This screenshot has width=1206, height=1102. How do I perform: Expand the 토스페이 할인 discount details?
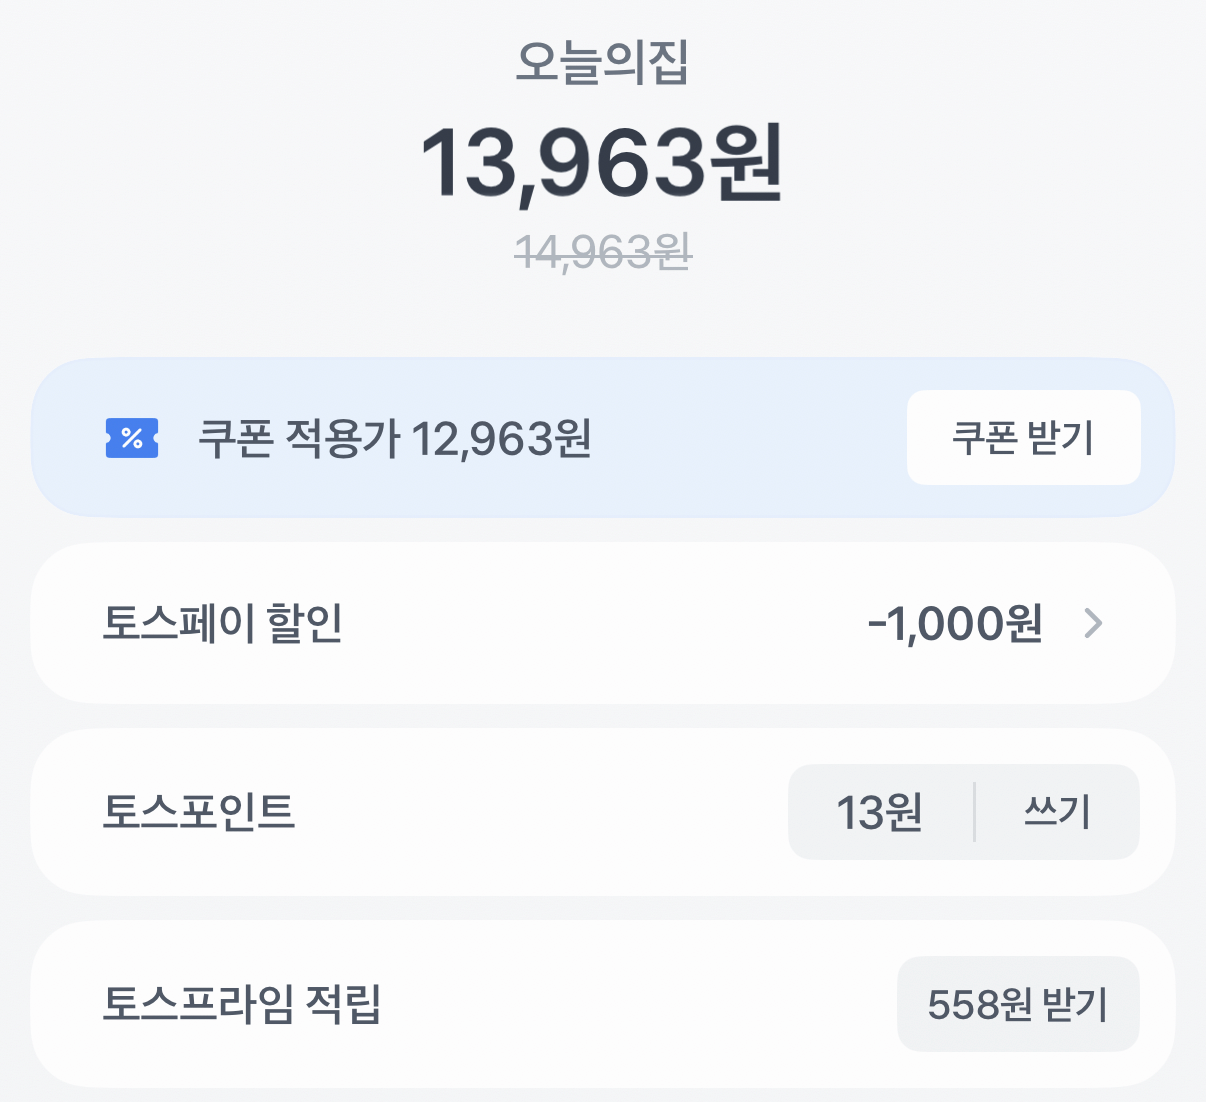(x=600, y=623)
